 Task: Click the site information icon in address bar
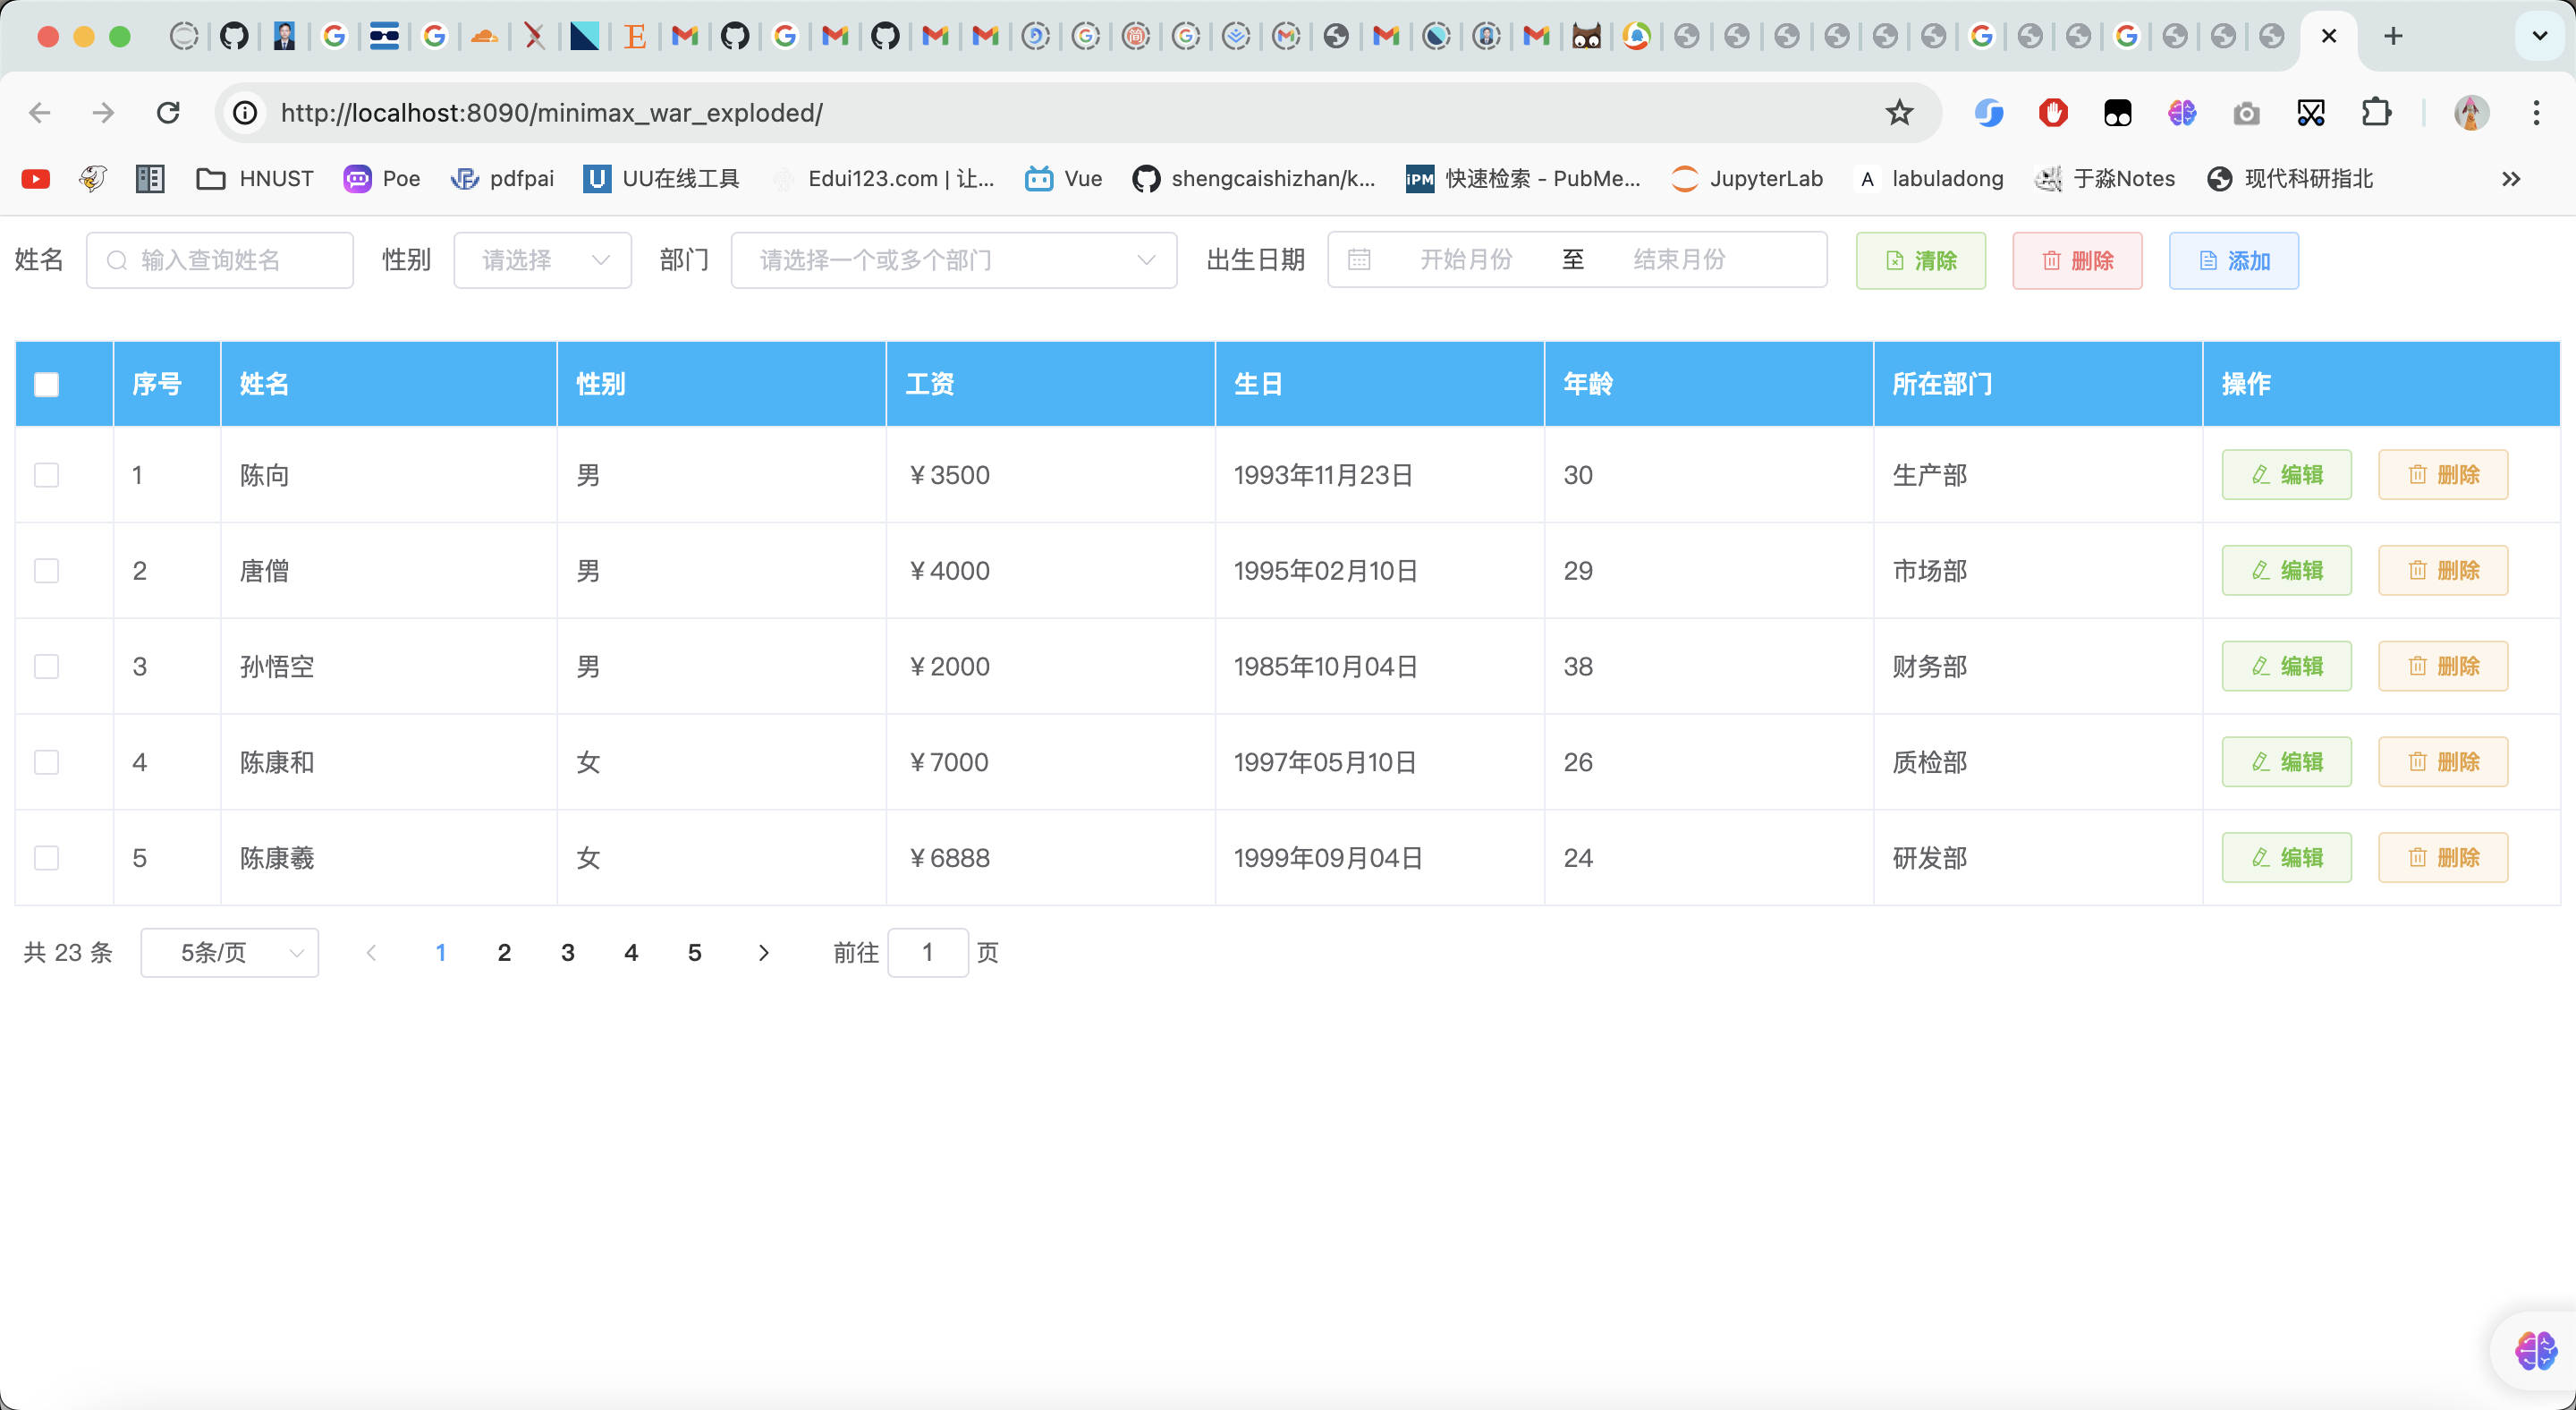[245, 113]
